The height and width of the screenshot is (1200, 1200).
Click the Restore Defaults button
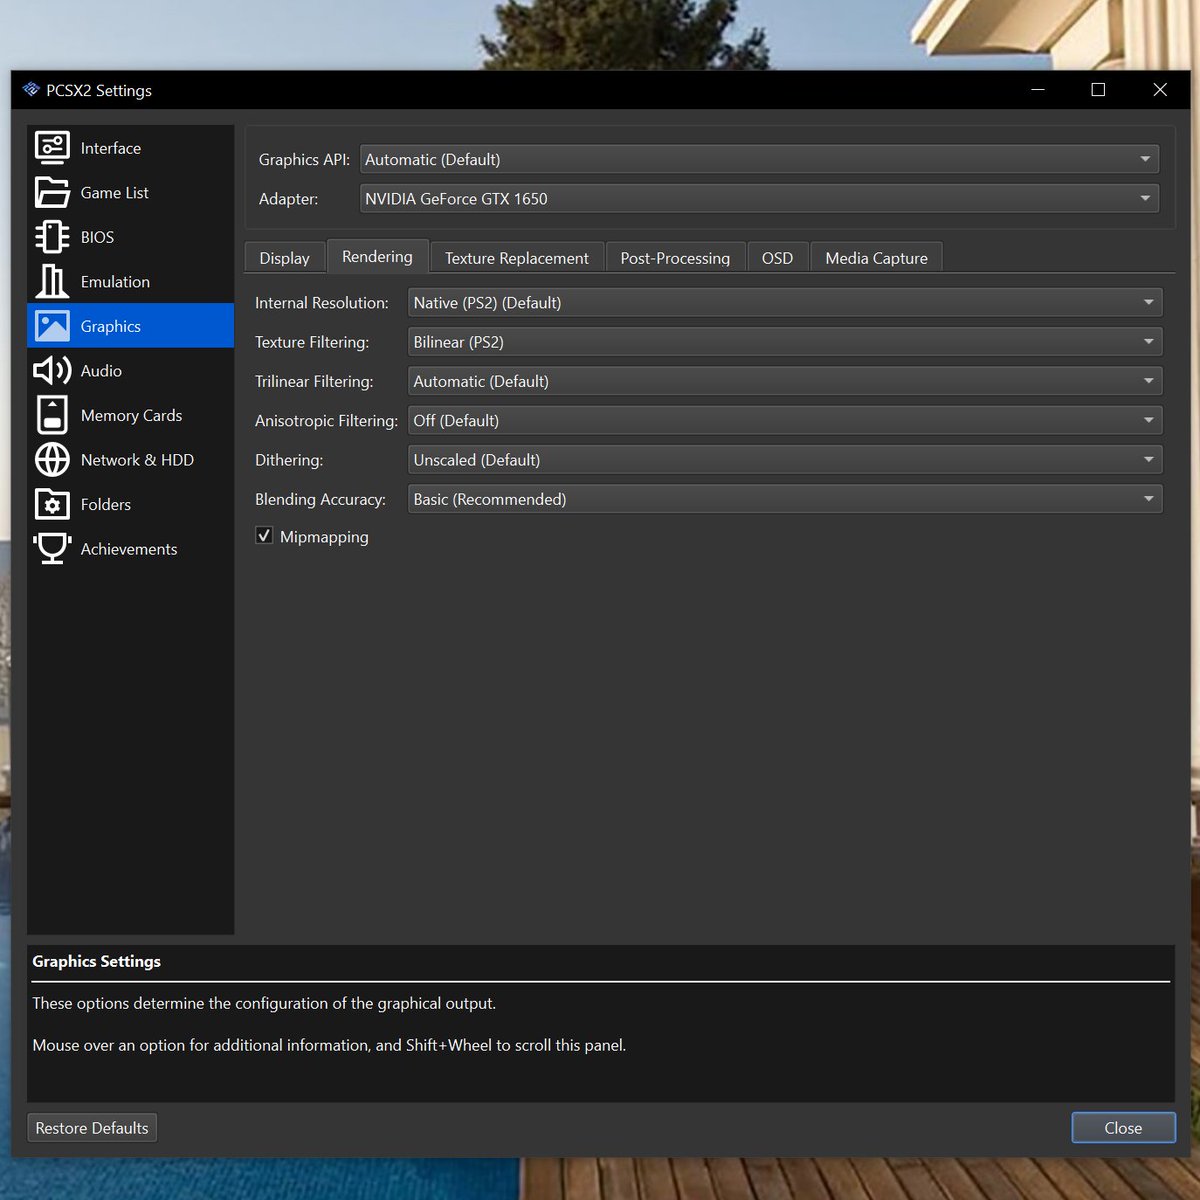92,1128
